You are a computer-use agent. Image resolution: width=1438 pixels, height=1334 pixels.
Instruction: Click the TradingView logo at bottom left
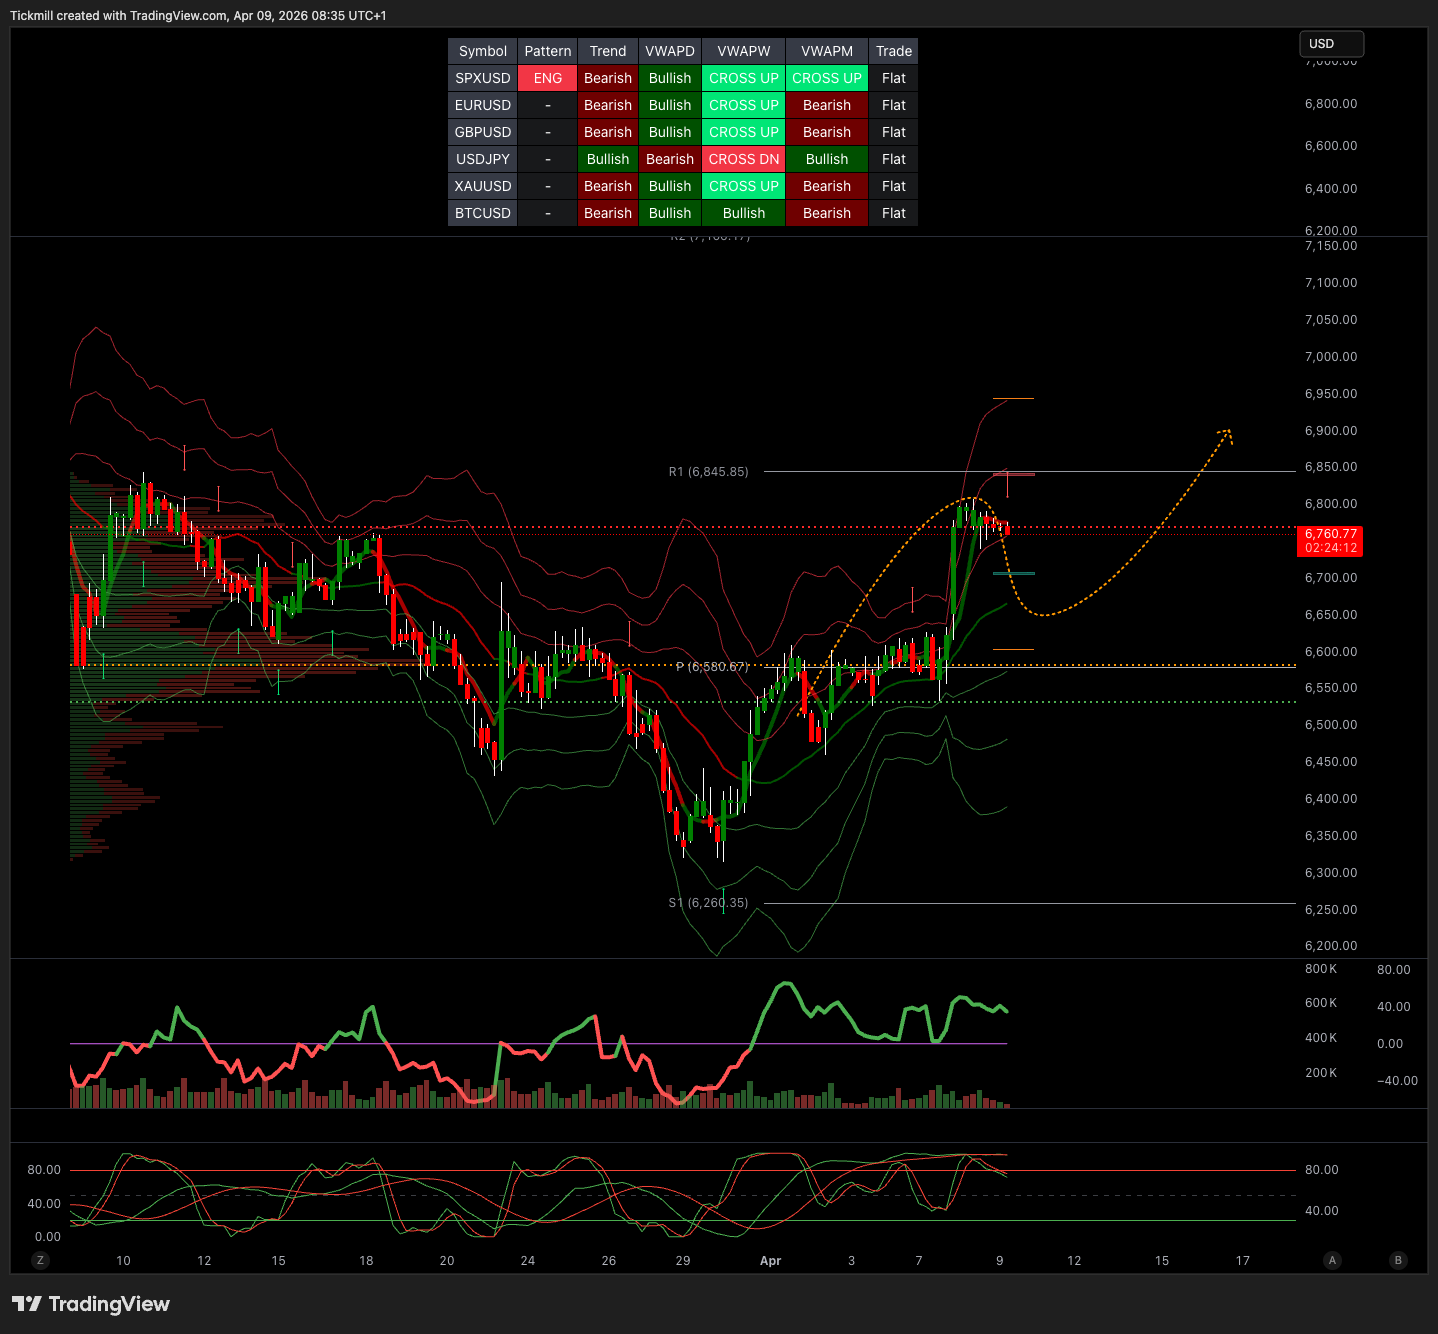[x=90, y=1304]
